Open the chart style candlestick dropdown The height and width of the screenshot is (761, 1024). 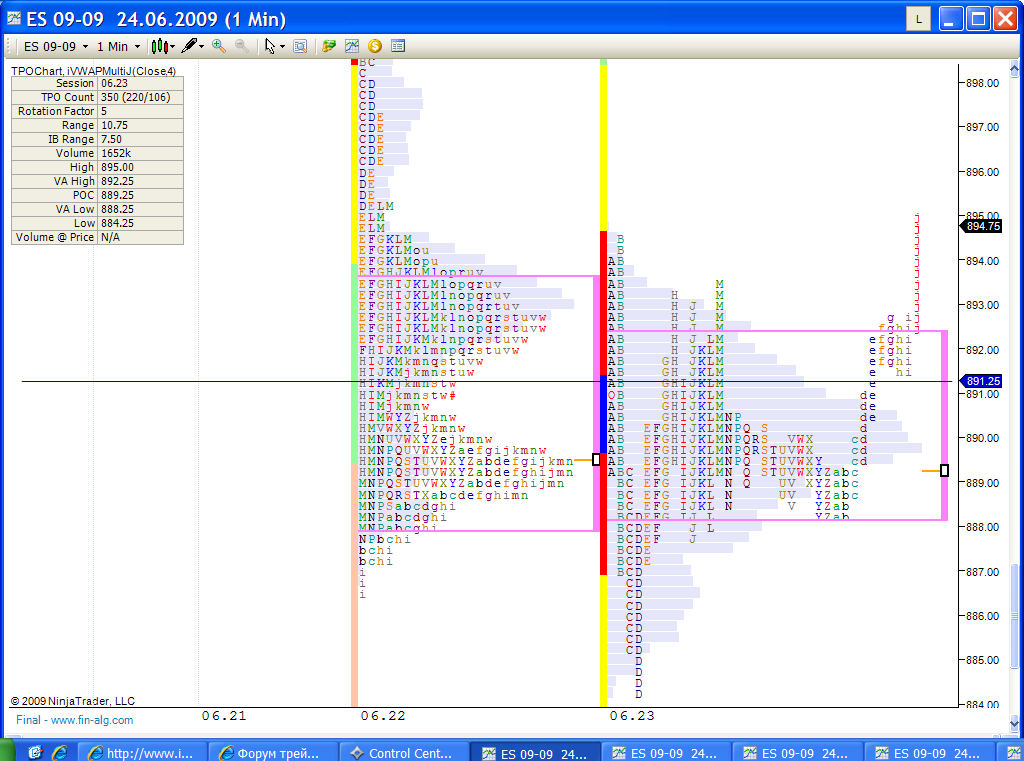pos(162,46)
